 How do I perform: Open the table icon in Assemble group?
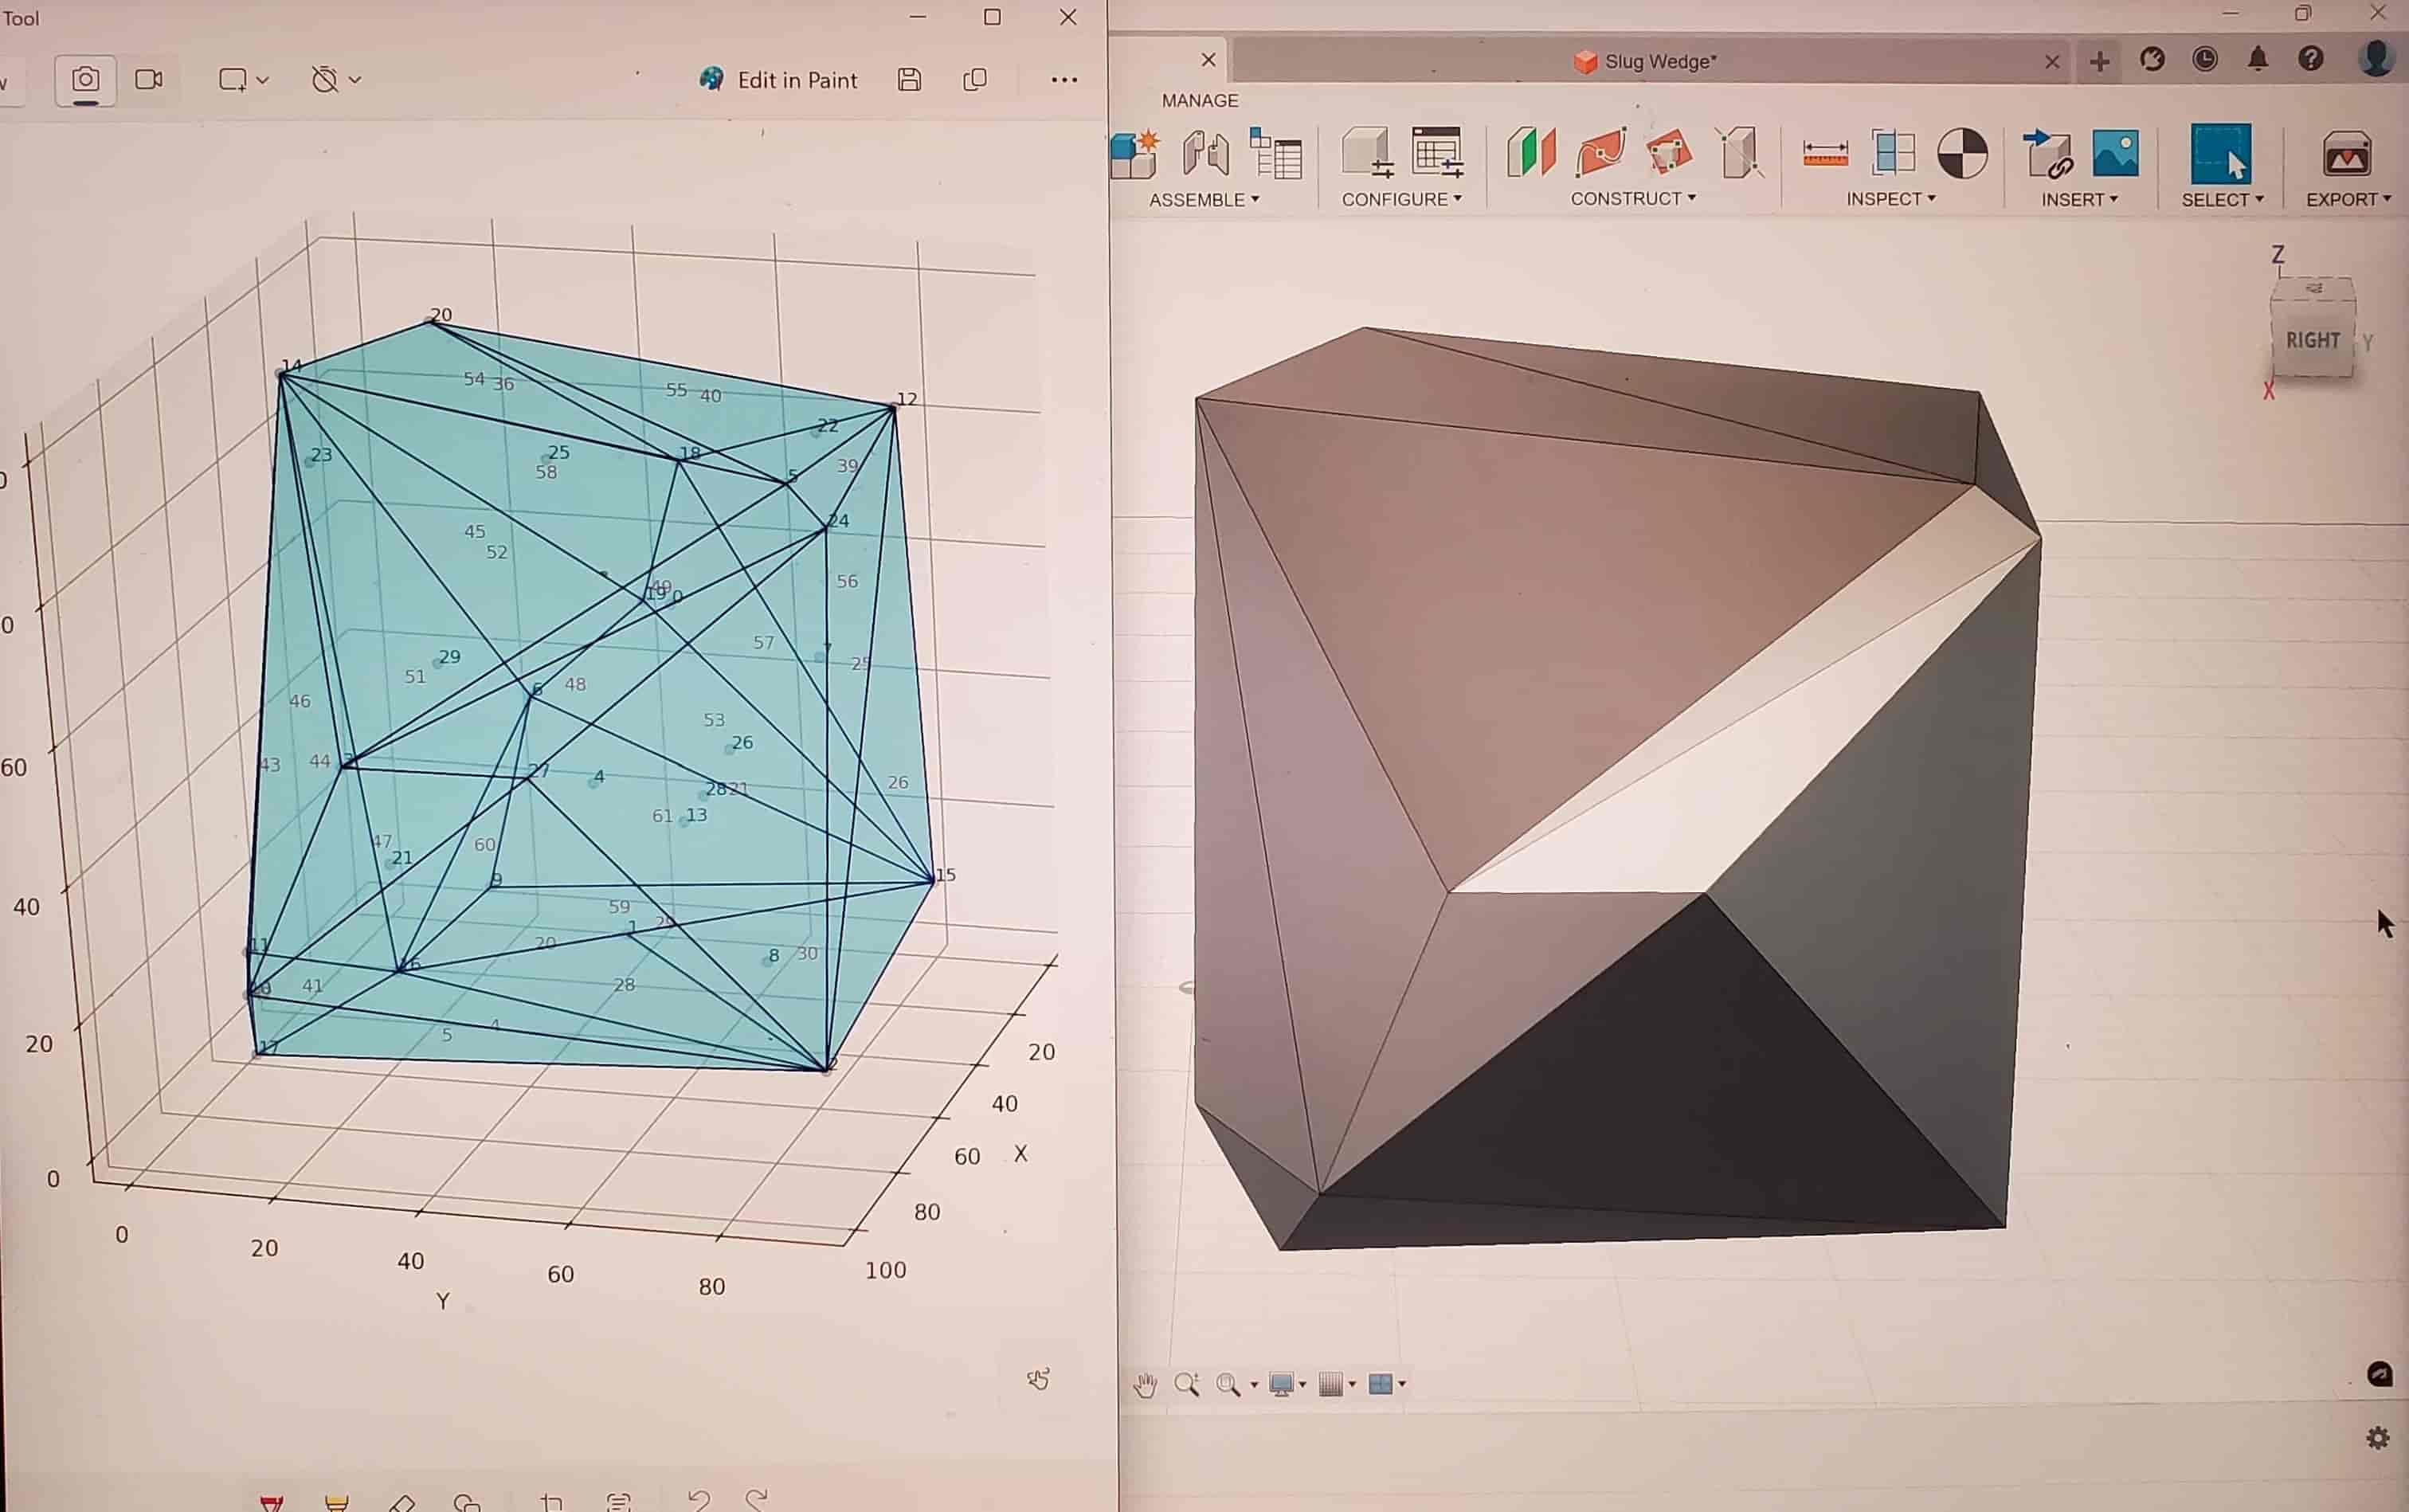pos(1276,154)
